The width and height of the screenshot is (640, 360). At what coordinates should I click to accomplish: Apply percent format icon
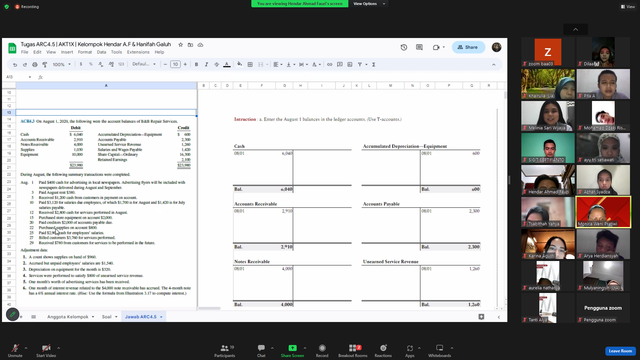pyautogui.click(x=91, y=64)
